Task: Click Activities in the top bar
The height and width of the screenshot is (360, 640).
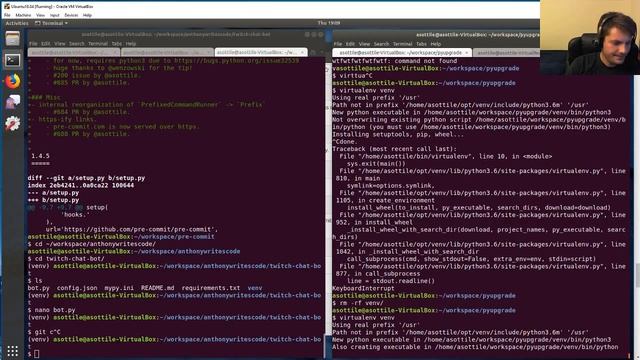Action: 17,23
